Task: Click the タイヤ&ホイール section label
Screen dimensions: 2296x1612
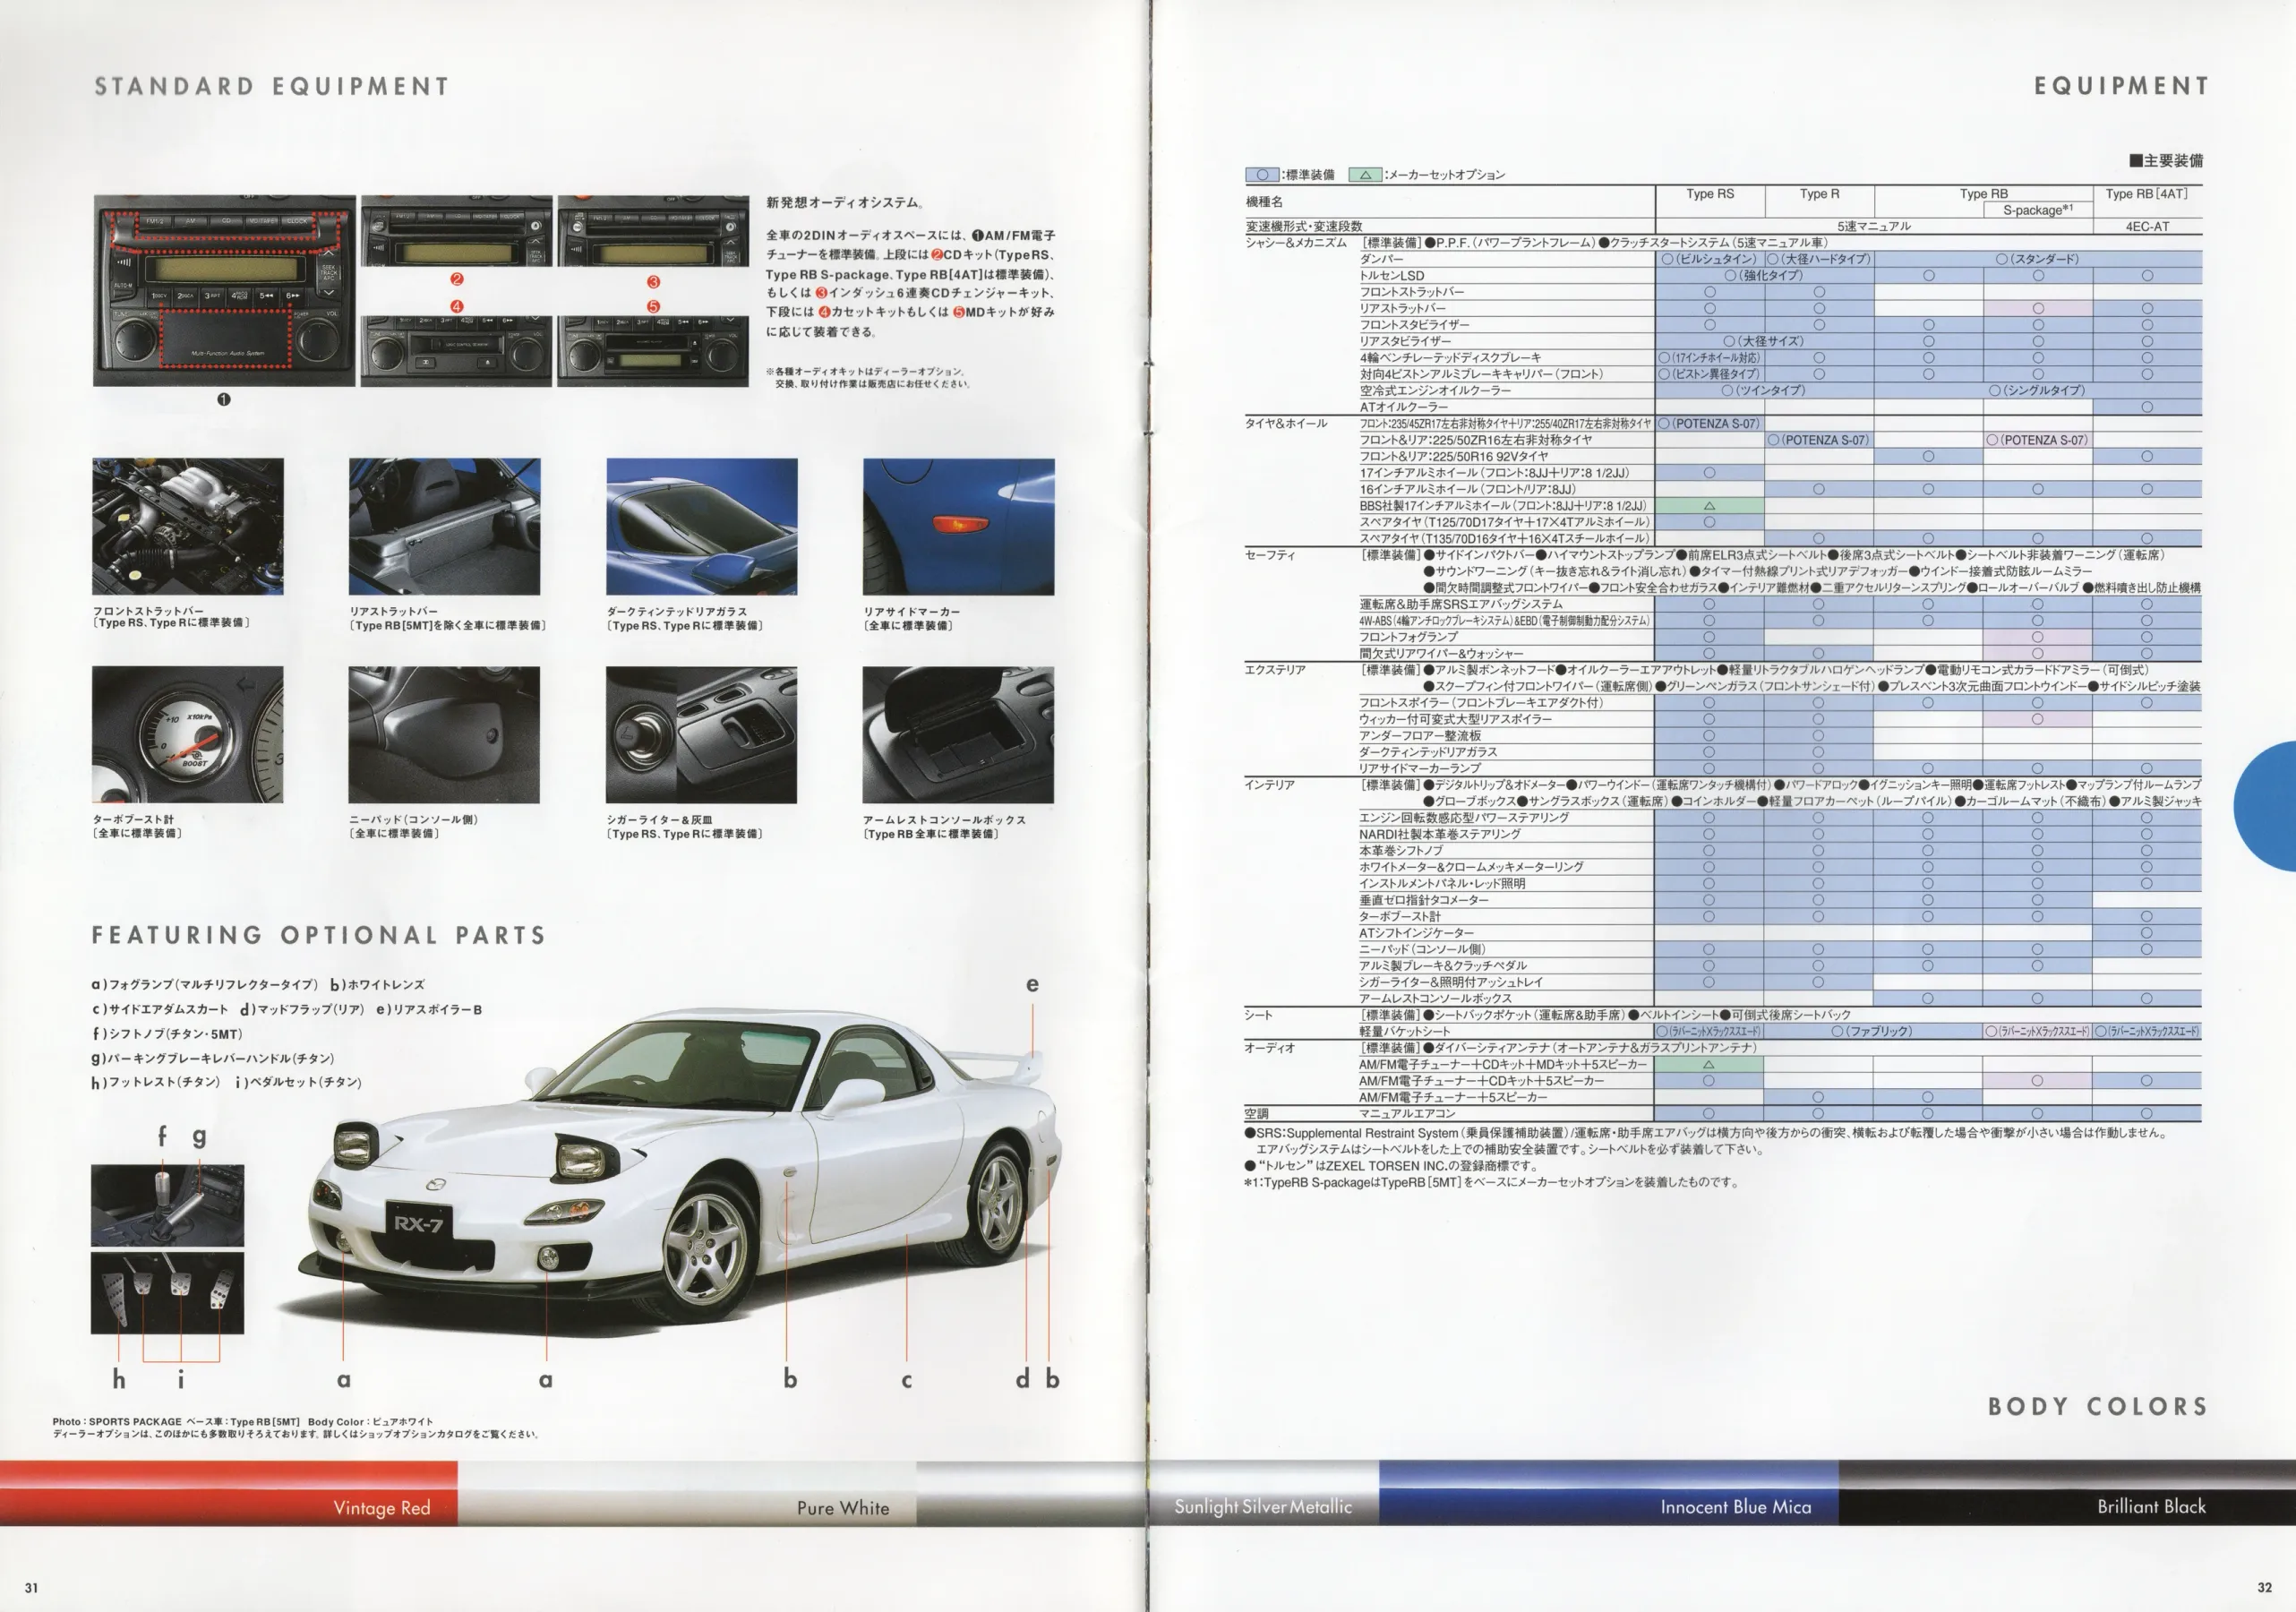Action: (x=1286, y=424)
